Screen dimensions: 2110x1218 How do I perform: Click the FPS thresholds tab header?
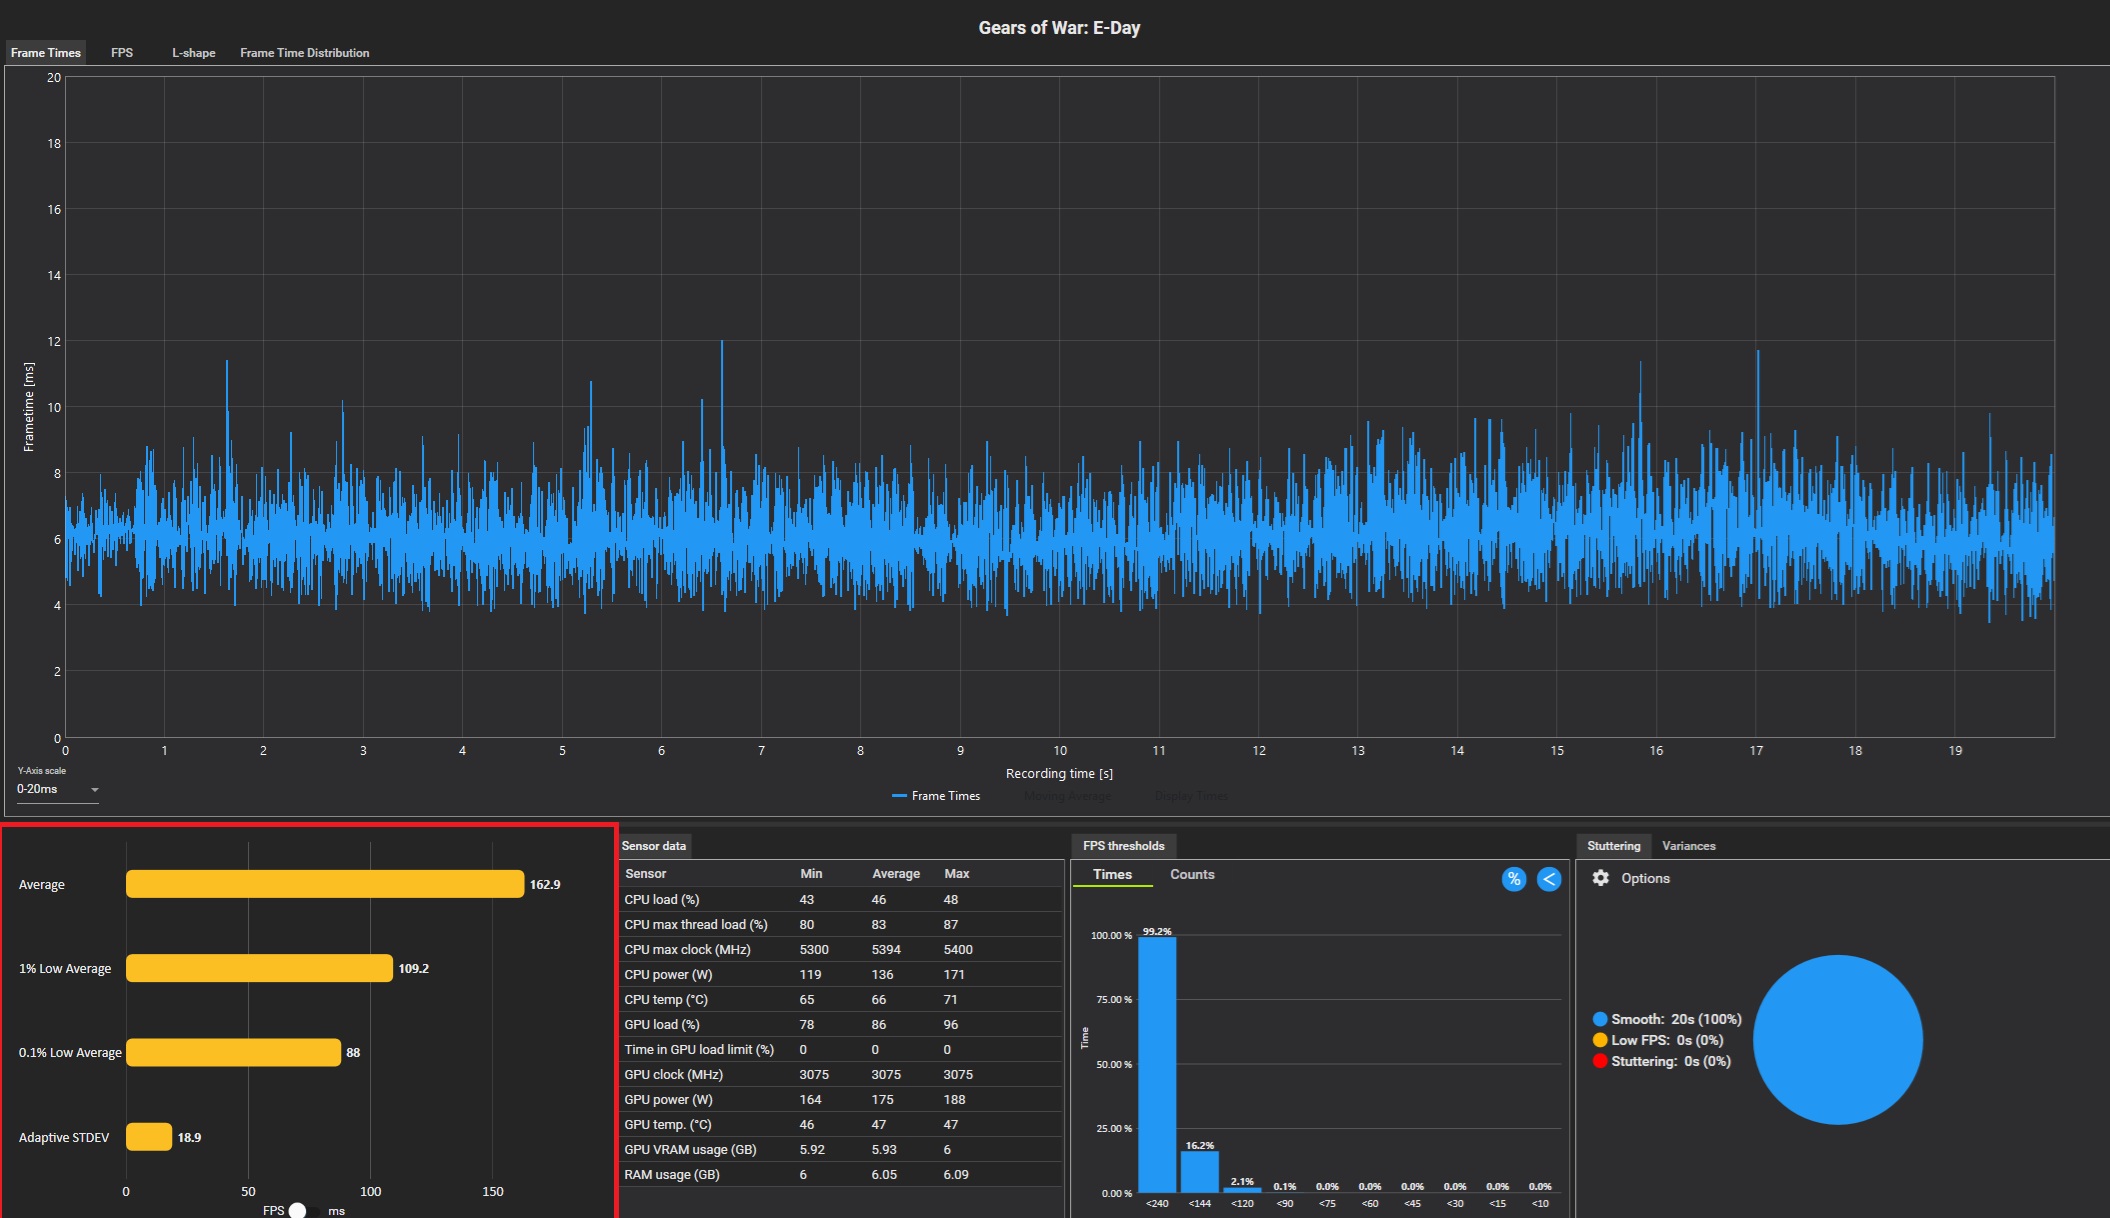click(x=1123, y=846)
